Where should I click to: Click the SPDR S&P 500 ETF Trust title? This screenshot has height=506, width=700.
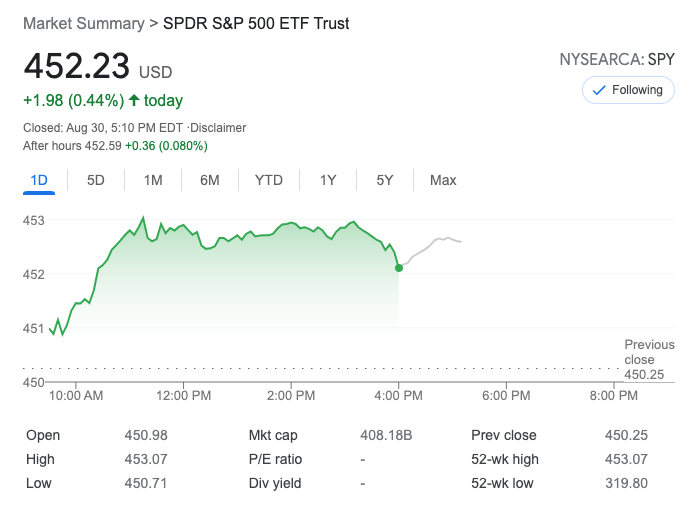(256, 23)
